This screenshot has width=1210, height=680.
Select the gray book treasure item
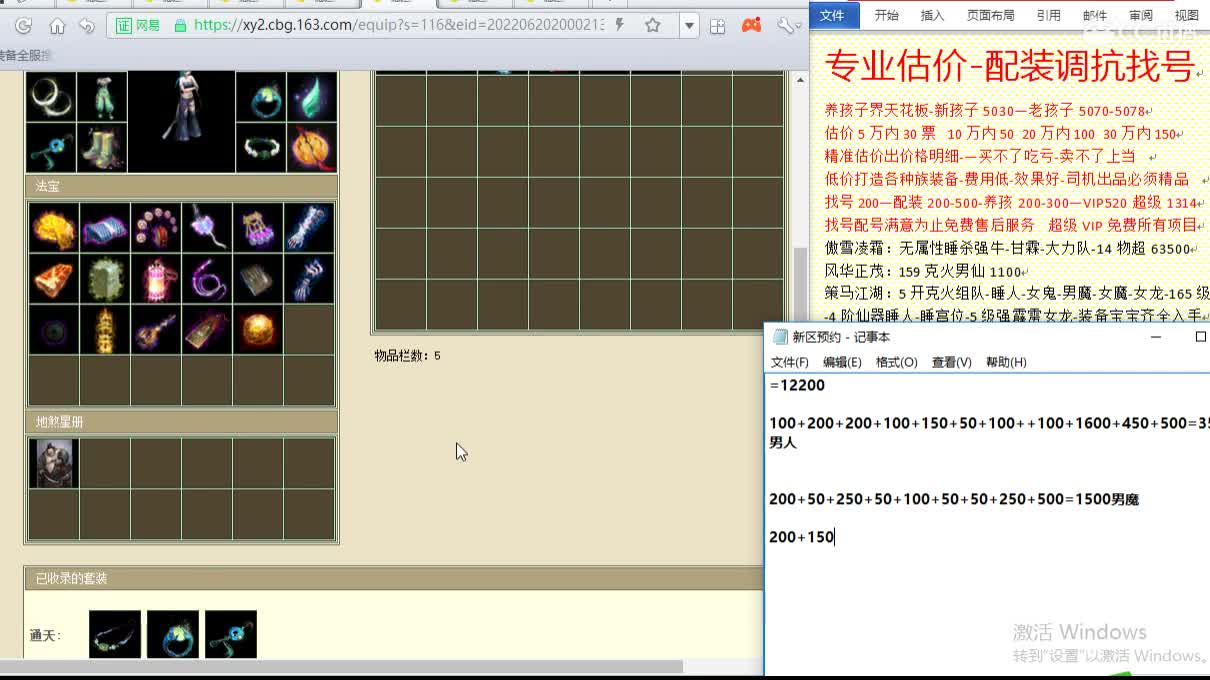258,278
